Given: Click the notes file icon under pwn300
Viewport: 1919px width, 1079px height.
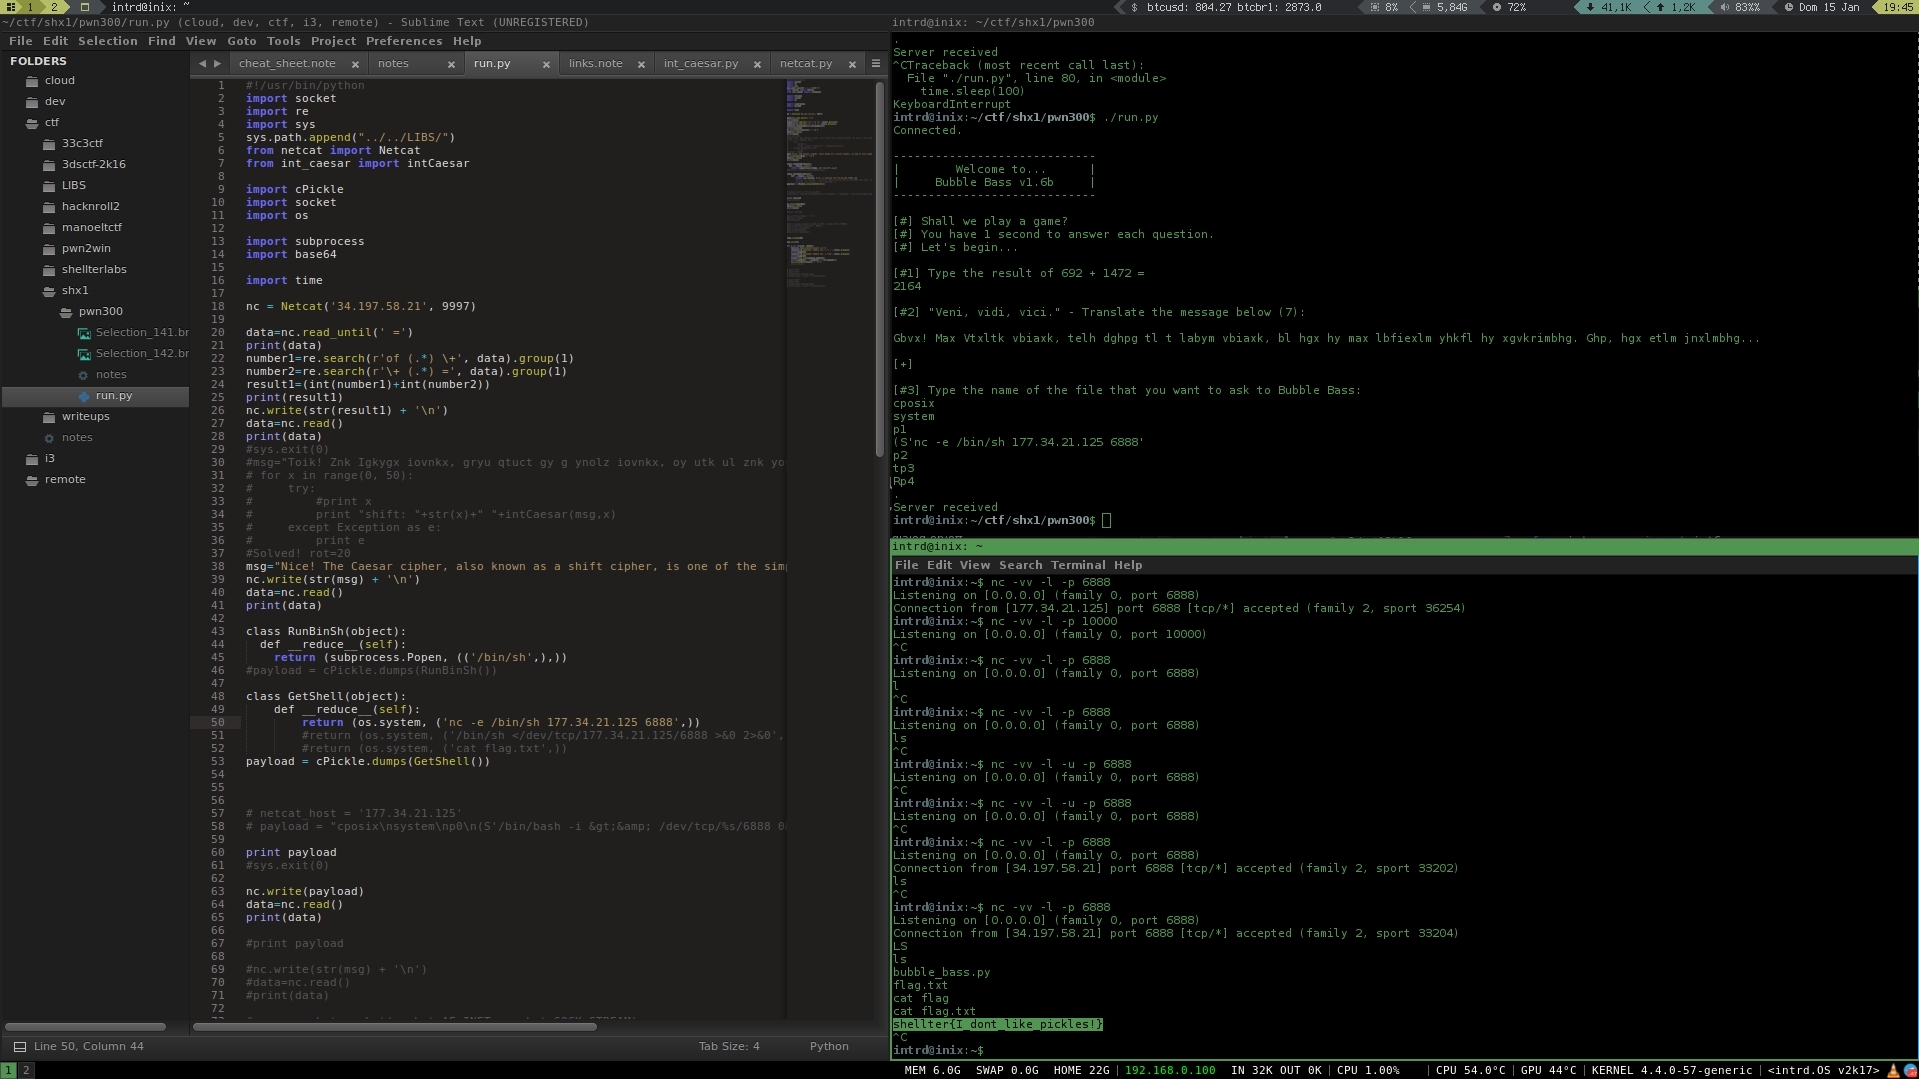Looking at the screenshot, I should [x=83, y=375].
